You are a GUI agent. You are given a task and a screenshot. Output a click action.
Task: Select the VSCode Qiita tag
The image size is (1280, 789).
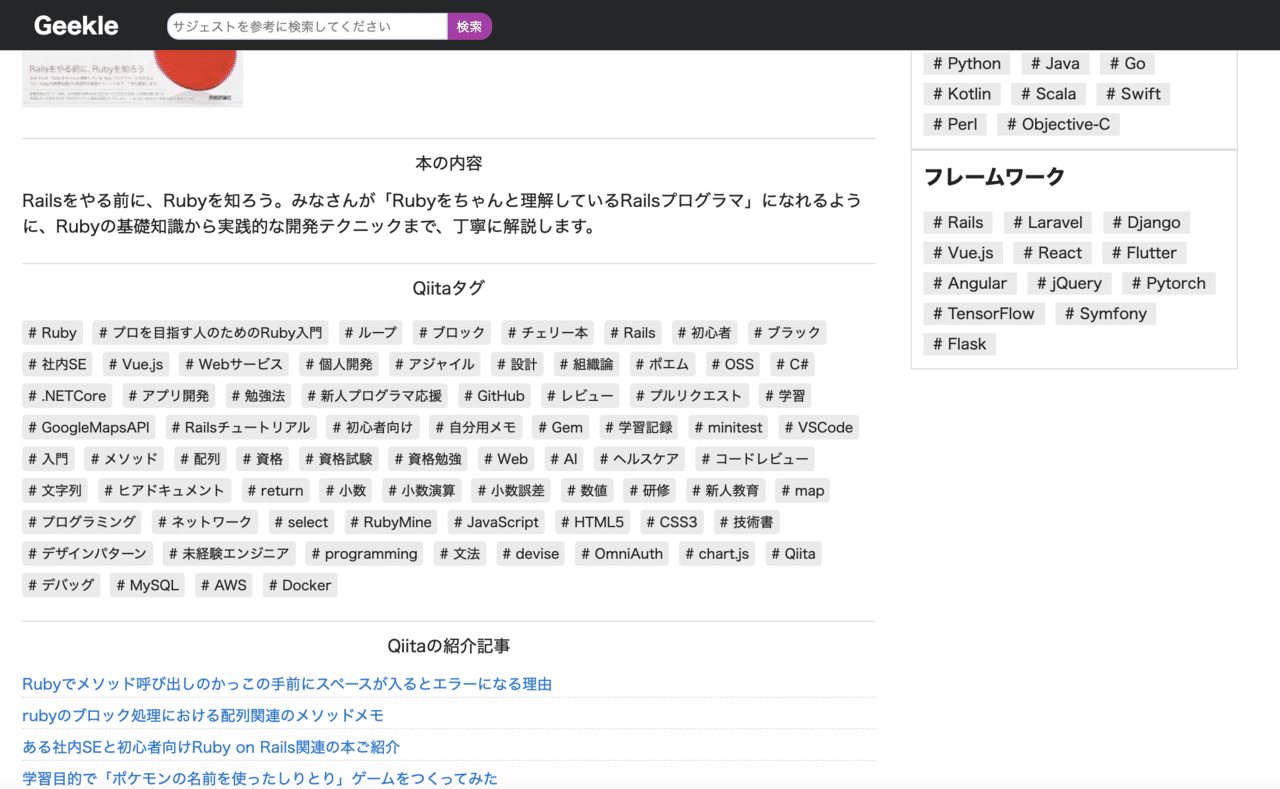(x=818, y=427)
